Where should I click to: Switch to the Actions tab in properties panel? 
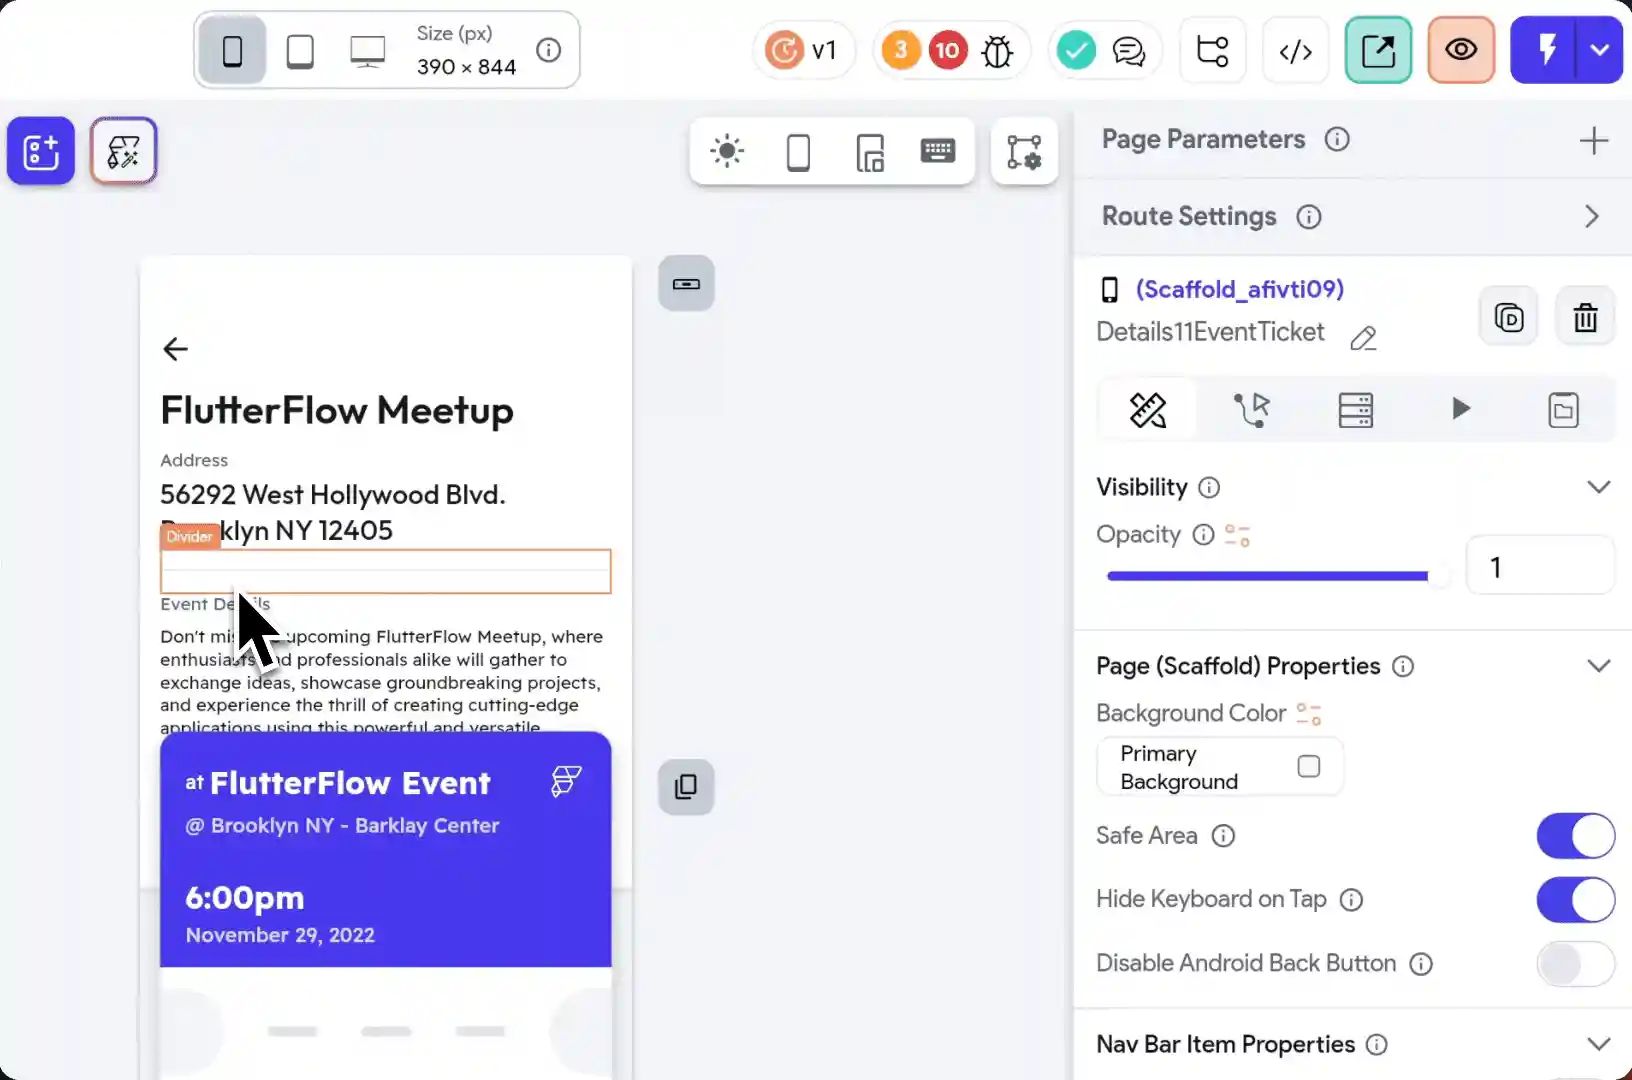coord(1251,410)
